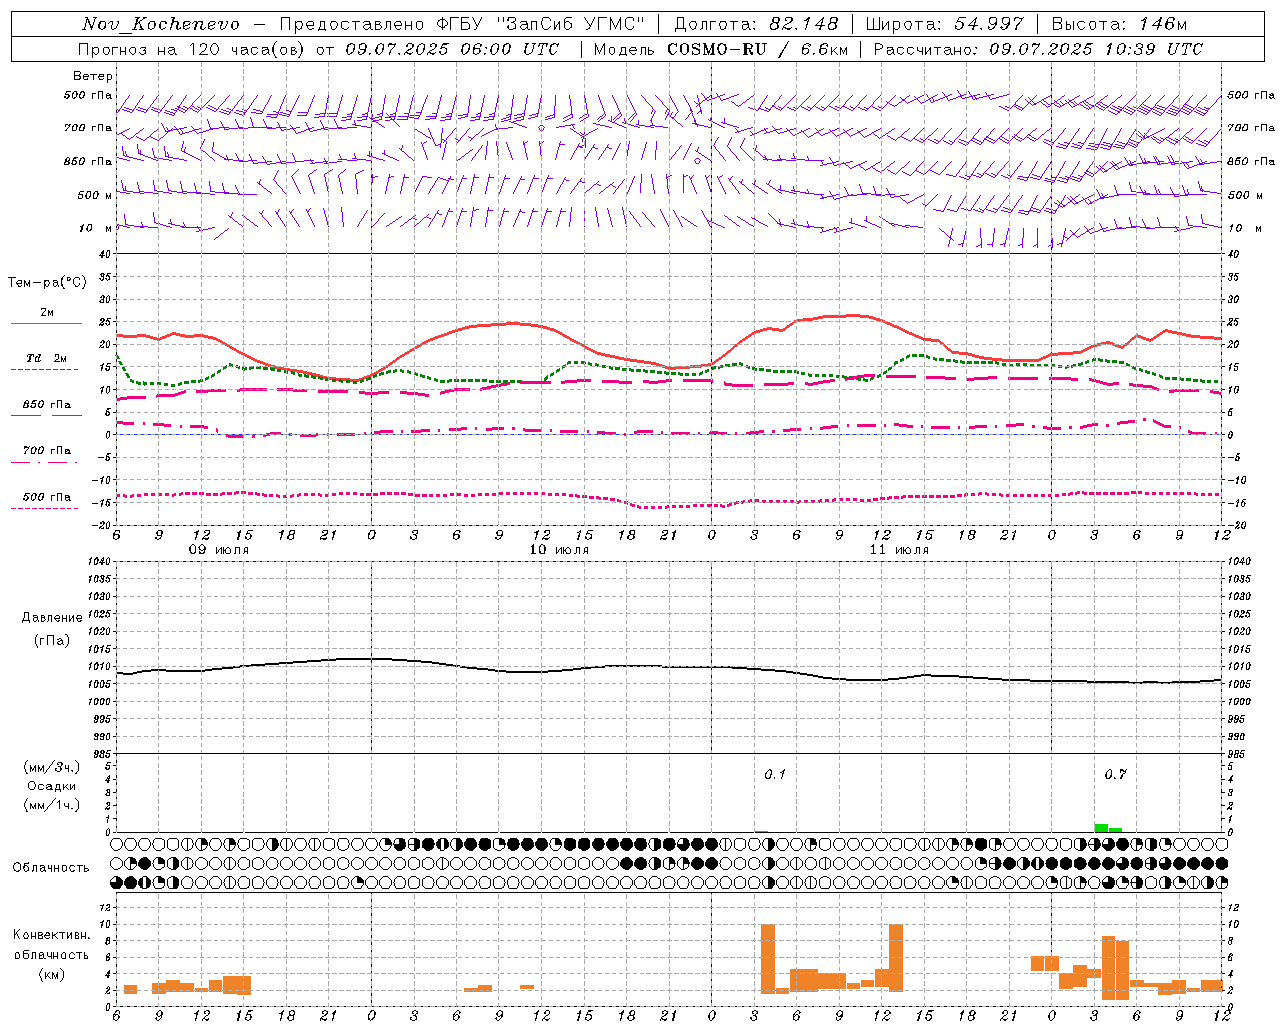Click the '0.7' precipitation amount value
This screenshot has width=1280, height=1024.
[1115, 775]
